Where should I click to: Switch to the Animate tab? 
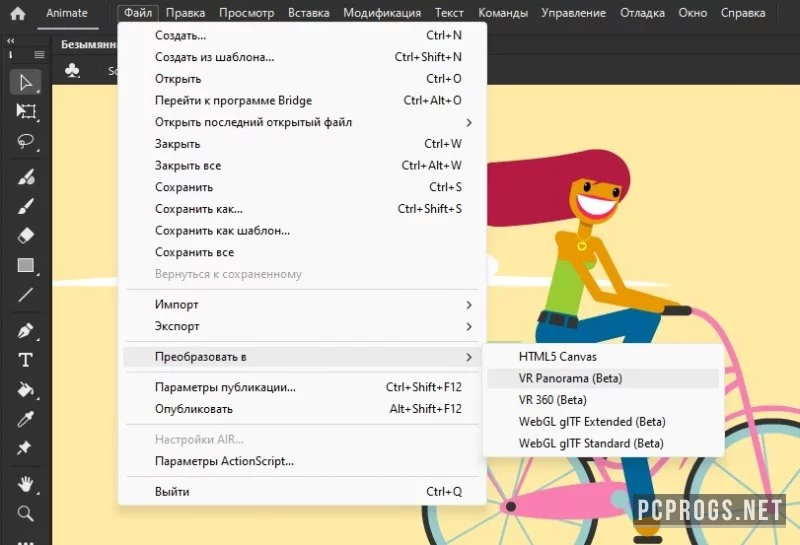[x=67, y=13]
